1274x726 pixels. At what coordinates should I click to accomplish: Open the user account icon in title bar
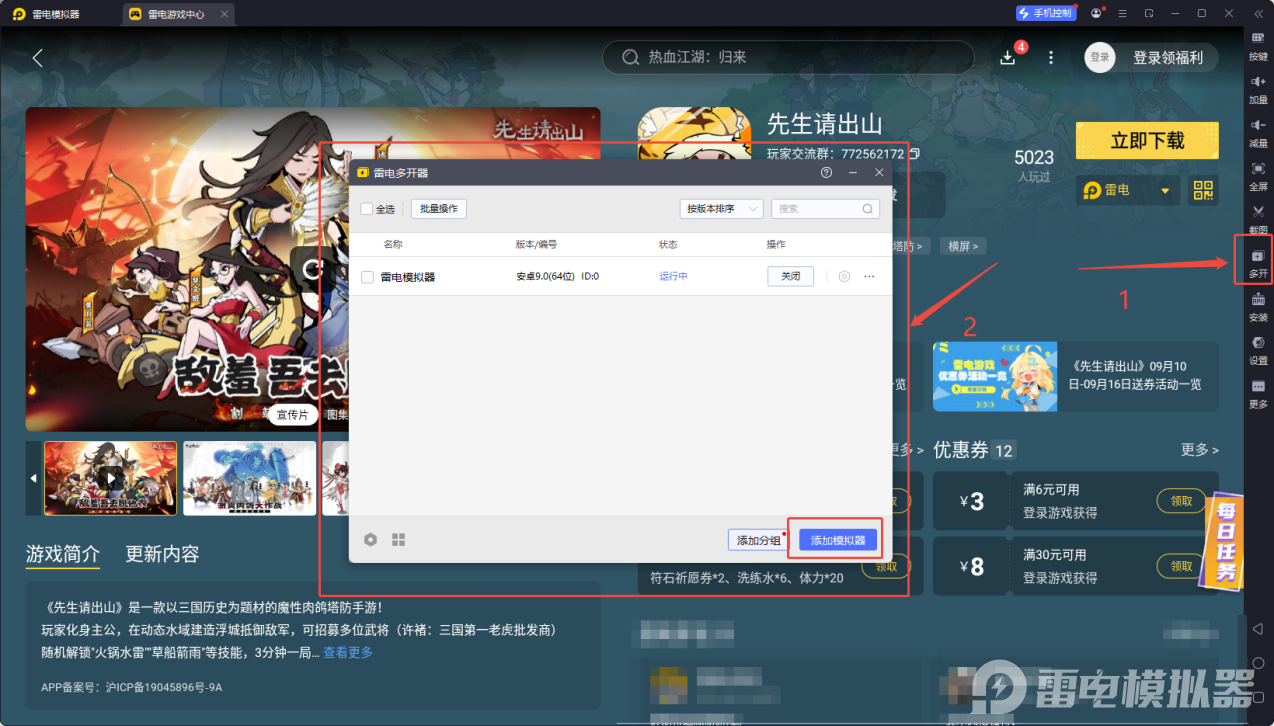(x=1097, y=13)
